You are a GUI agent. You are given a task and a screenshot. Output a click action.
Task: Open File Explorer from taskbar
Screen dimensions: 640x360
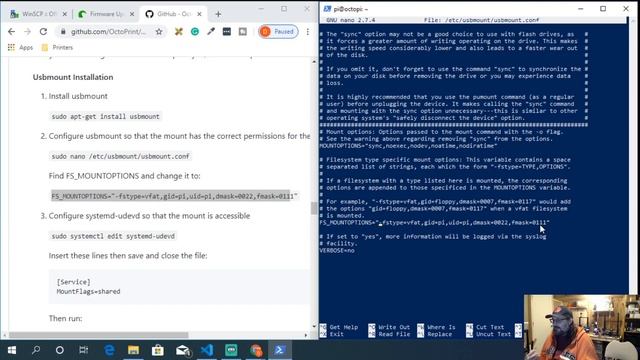click(133, 350)
